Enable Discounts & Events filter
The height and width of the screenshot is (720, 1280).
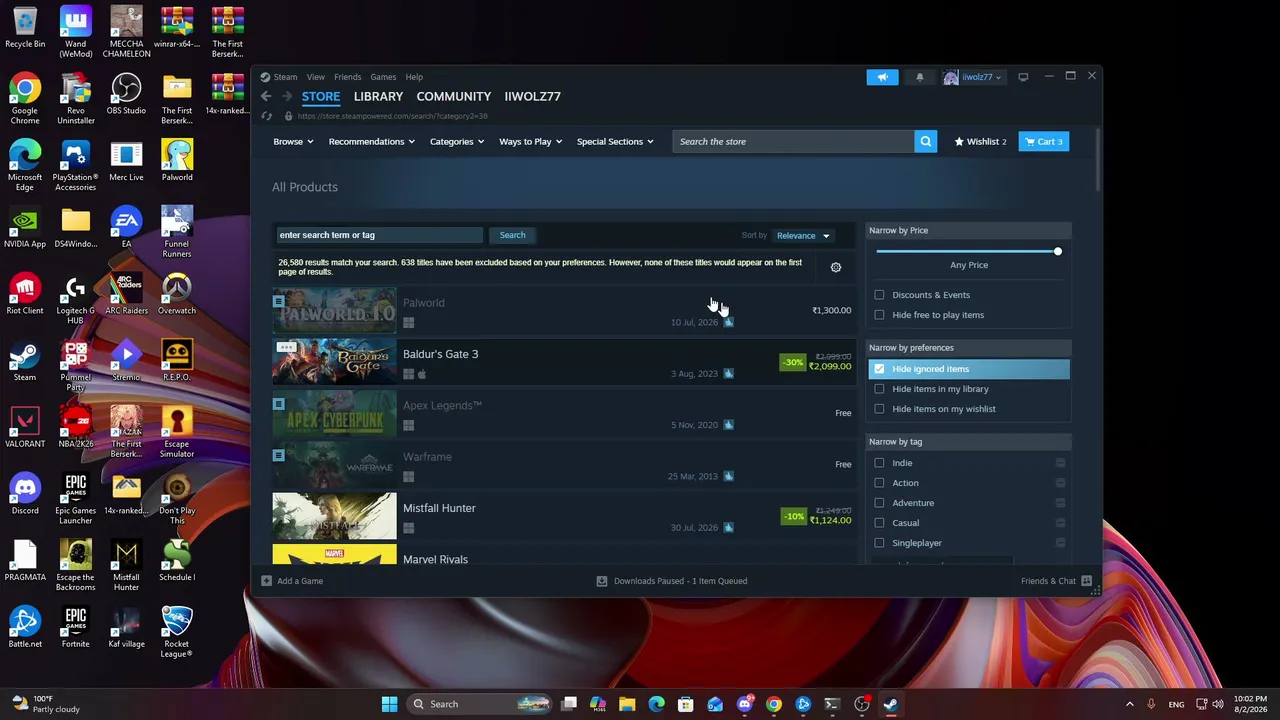[879, 295]
